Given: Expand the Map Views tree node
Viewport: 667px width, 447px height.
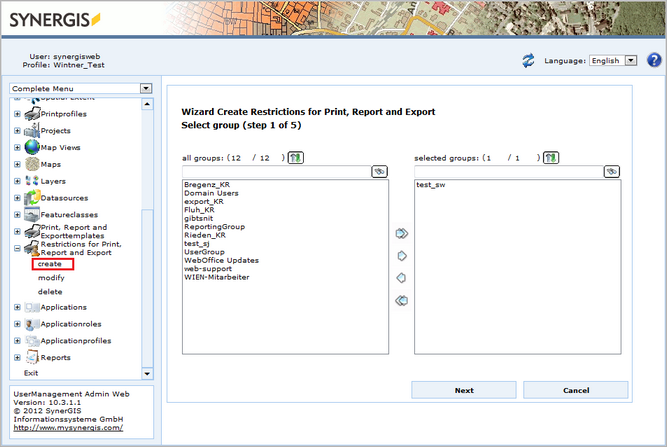Looking at the screenshot, I should (x=17, y=148).
